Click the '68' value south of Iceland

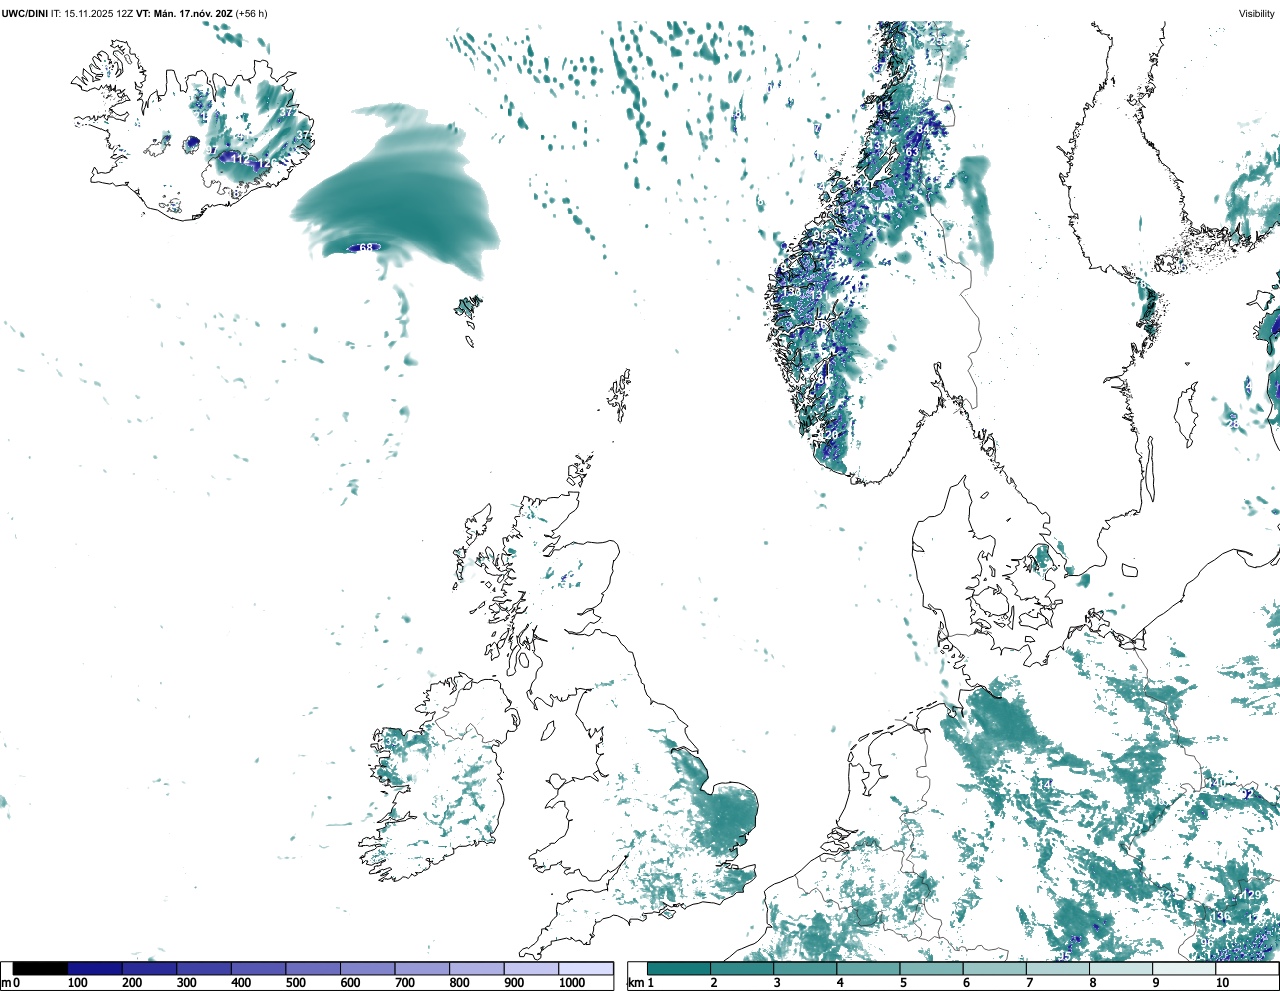click(366, 248)
